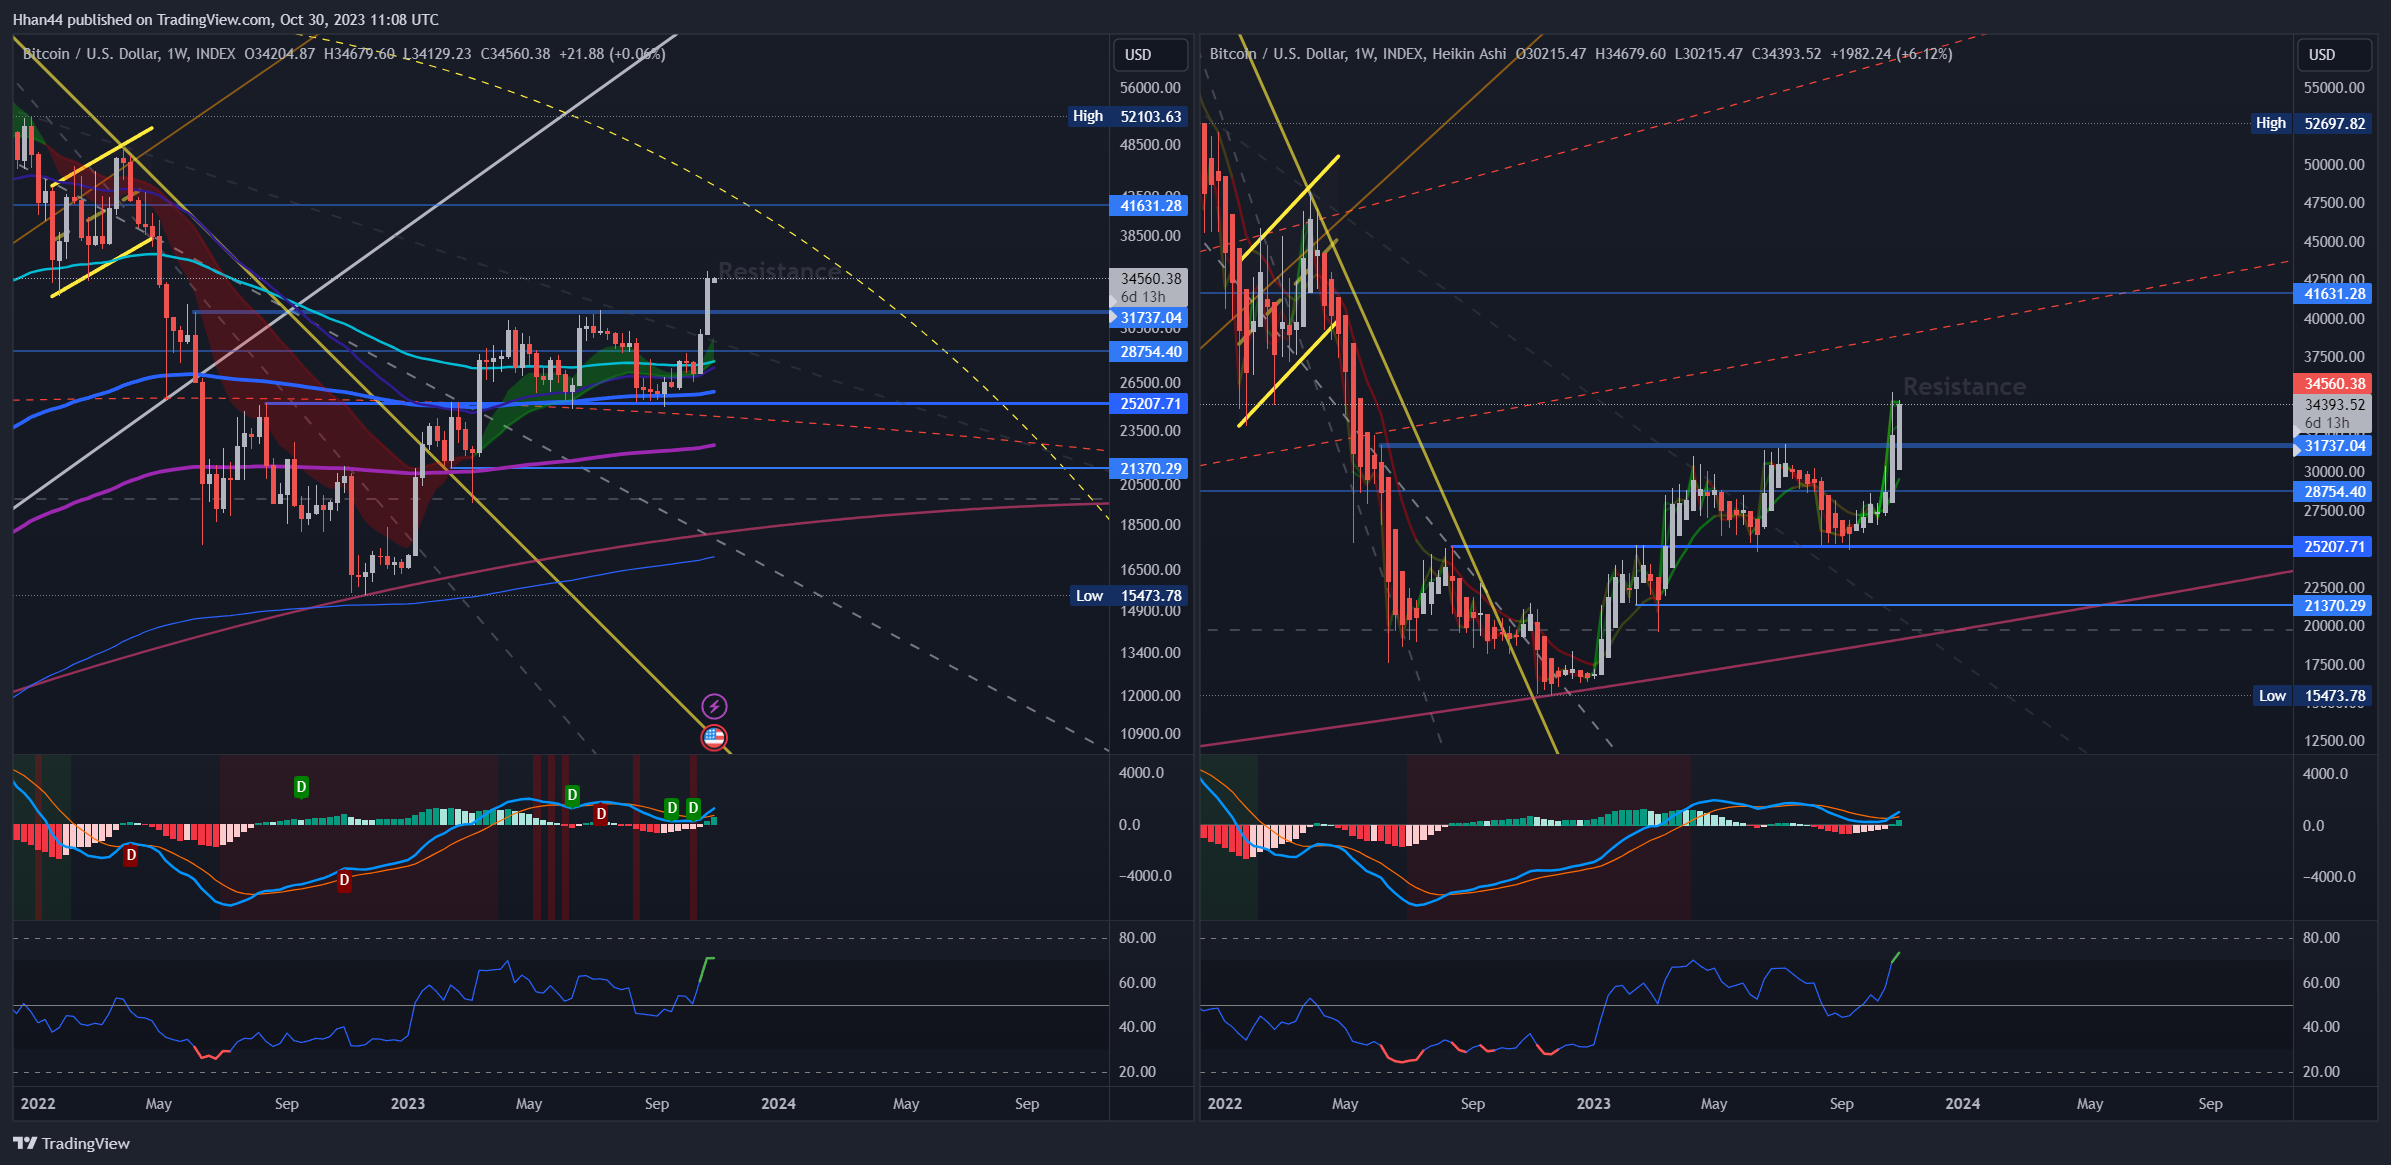Viewport: 2391px width, 1165px height.
Task: Click the 20.00 RSI axis value on left chart
Action: (x=1137, y=1072)
